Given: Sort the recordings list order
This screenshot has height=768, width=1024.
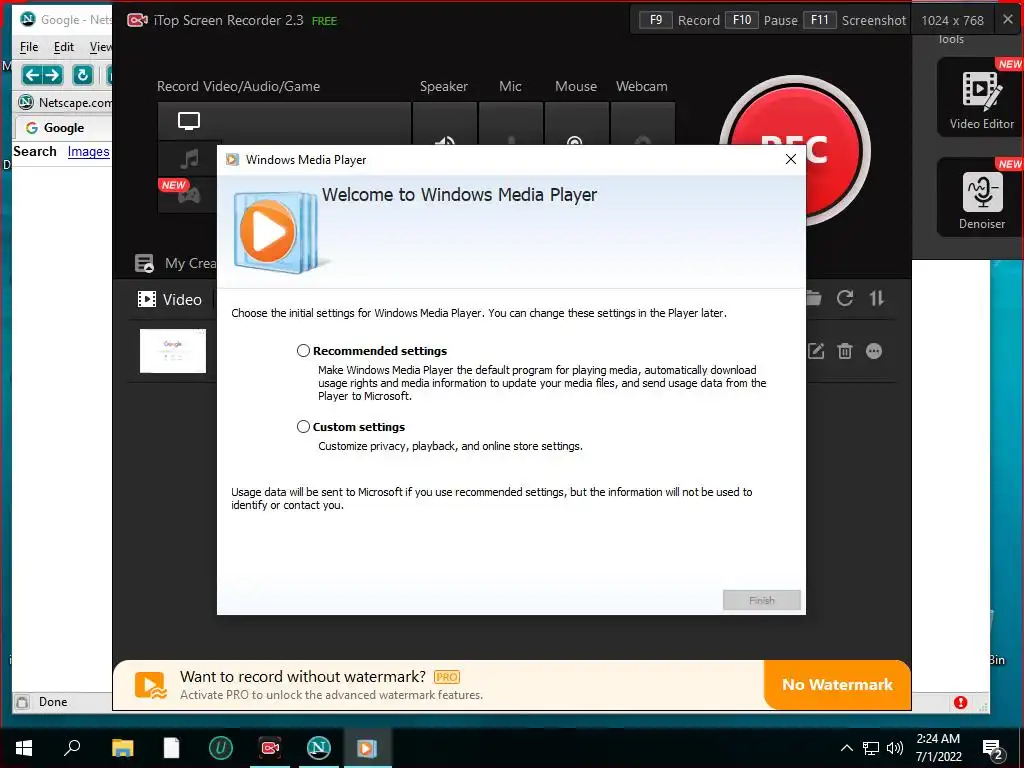Looking at the screenshot, I should [x=876, y=298].
